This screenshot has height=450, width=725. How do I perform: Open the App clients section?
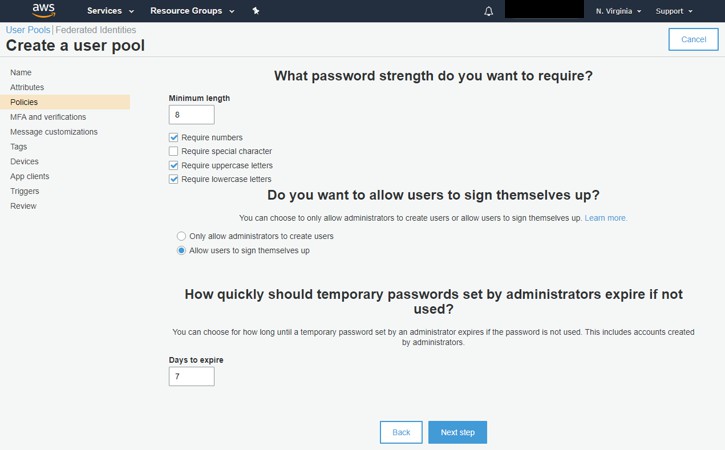click(x=30, y=176)
